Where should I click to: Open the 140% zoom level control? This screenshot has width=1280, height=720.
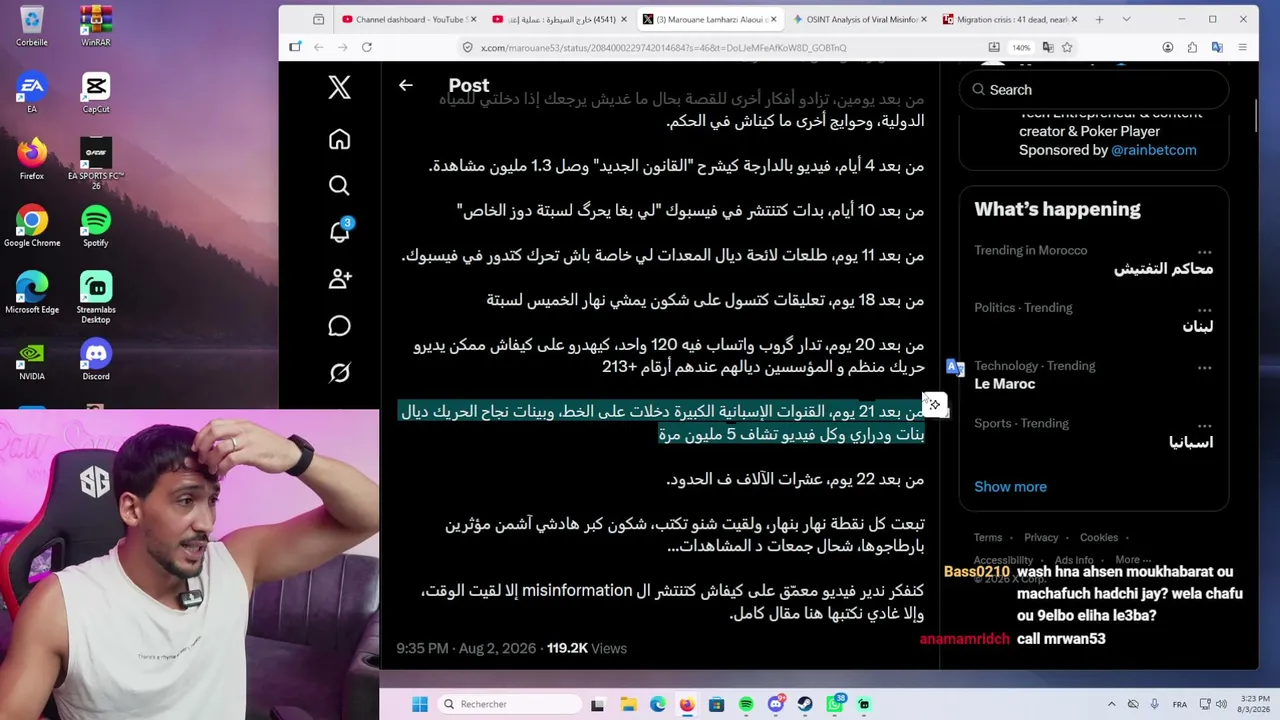[1021, 47]
